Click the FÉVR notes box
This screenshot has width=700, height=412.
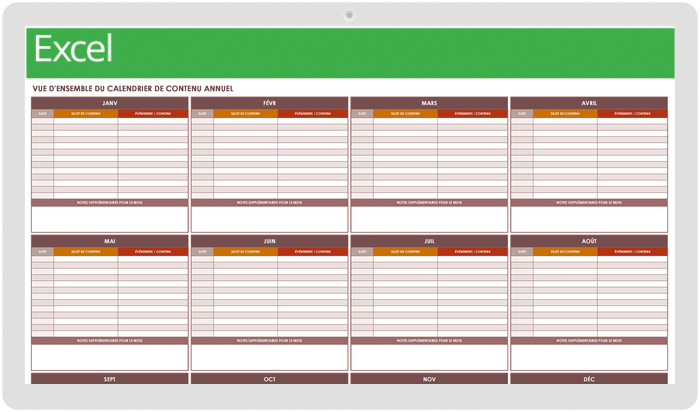(x=270, y=219)
